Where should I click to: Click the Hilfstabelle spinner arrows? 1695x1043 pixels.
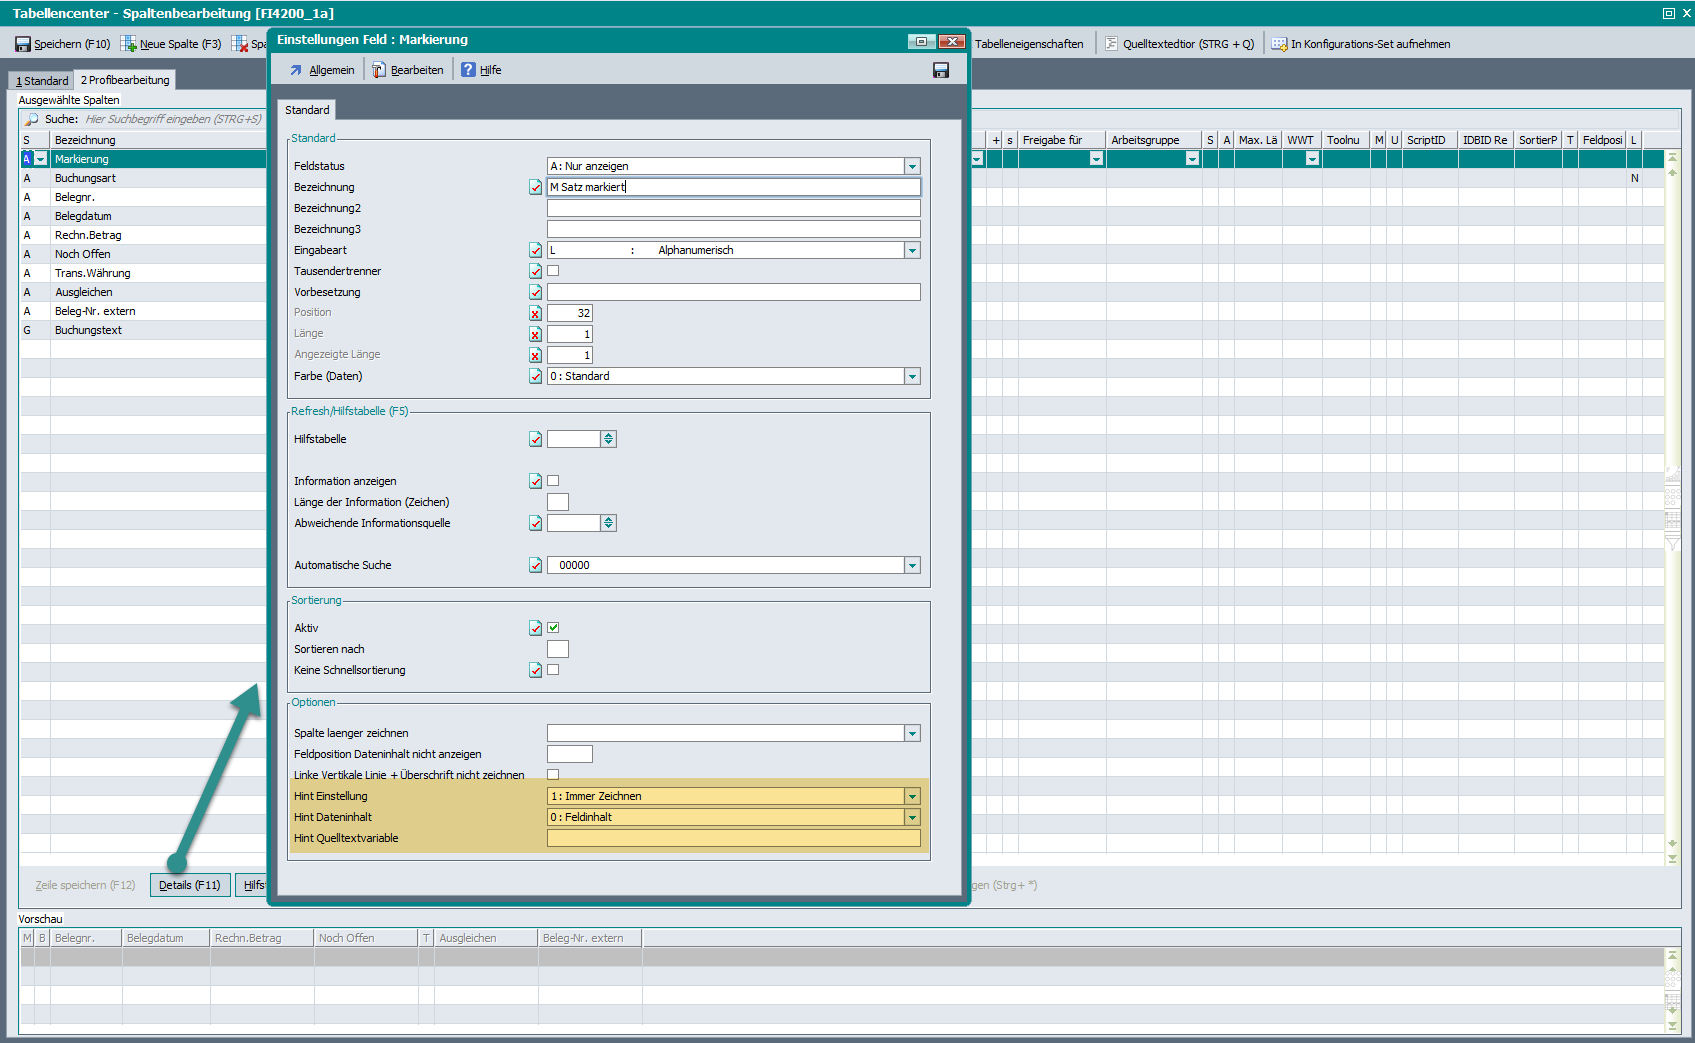608,439
